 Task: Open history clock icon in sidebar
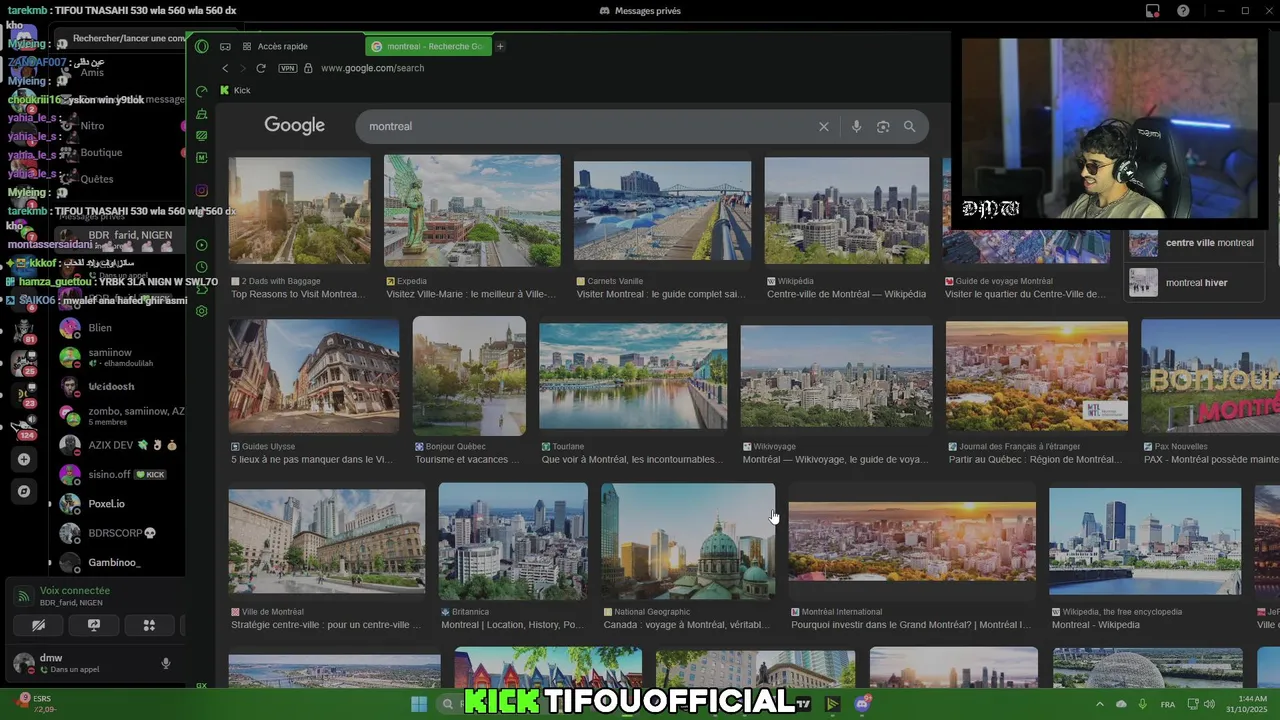202,267
